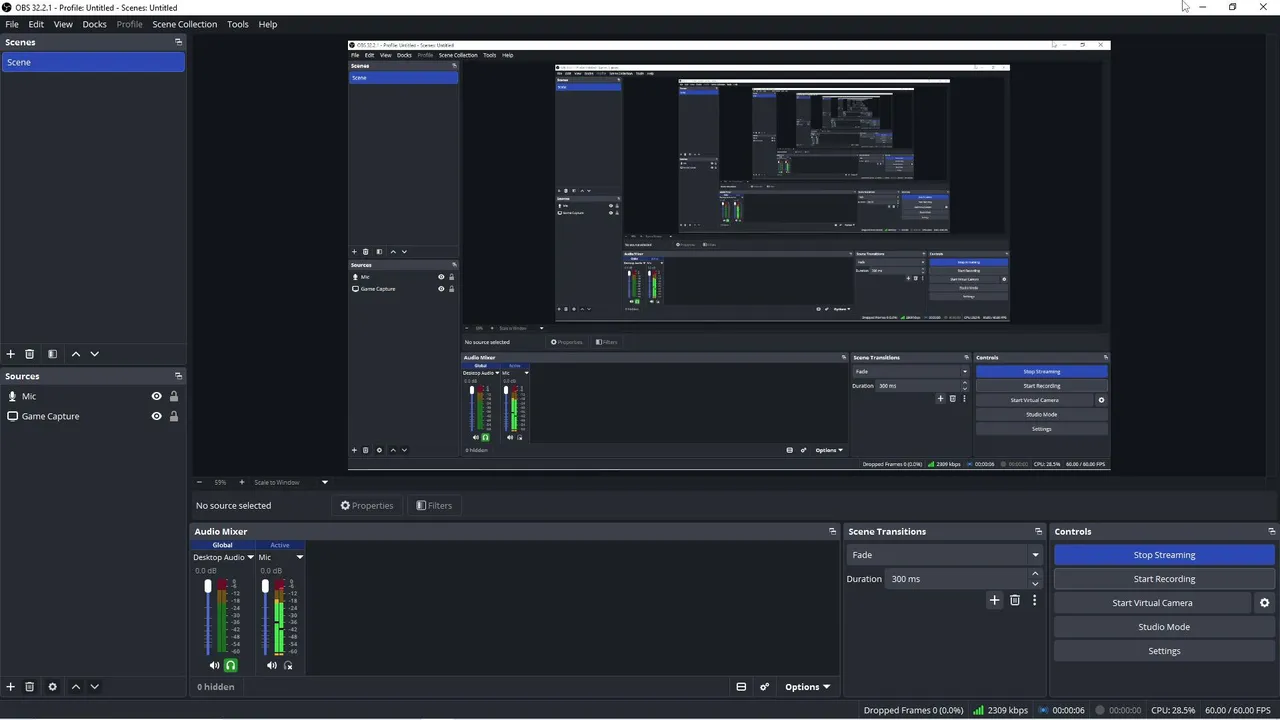Open source Filters button
This screenshot has height=720, width=1280.
pos(434,506)
